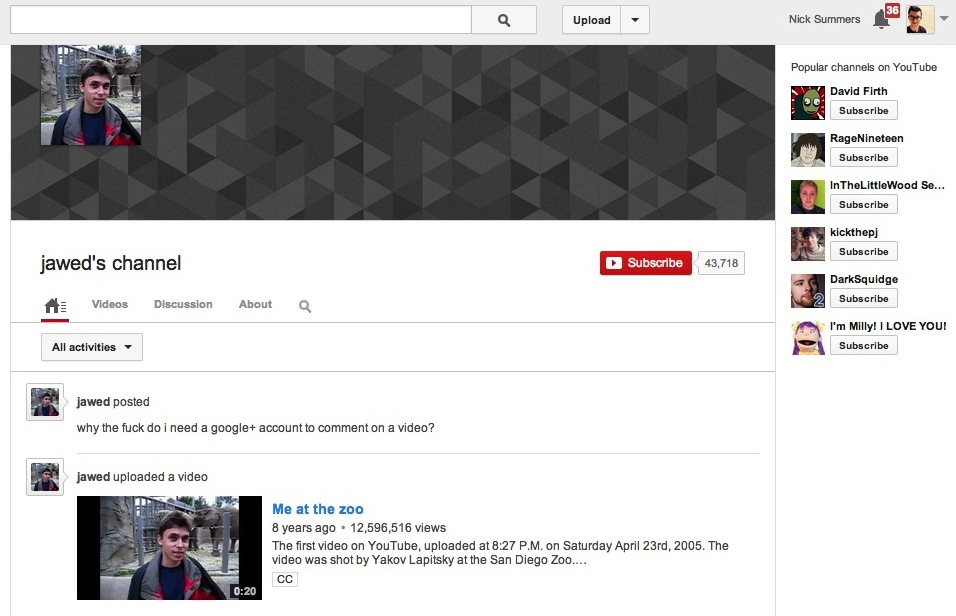Viewport: 956px width, 616px height.
Task: Focus the YouTube search field
Action: tap(241, 20)
